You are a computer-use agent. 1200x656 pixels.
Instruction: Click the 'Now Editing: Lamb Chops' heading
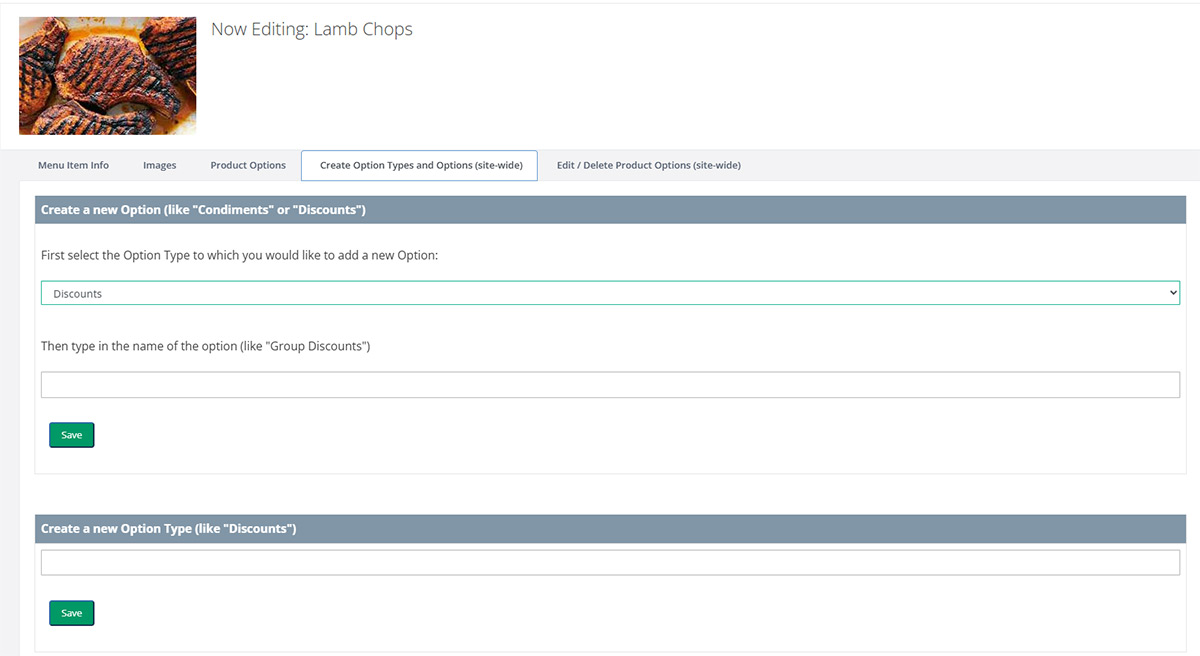pyautogui.click(x=312, y=29)
